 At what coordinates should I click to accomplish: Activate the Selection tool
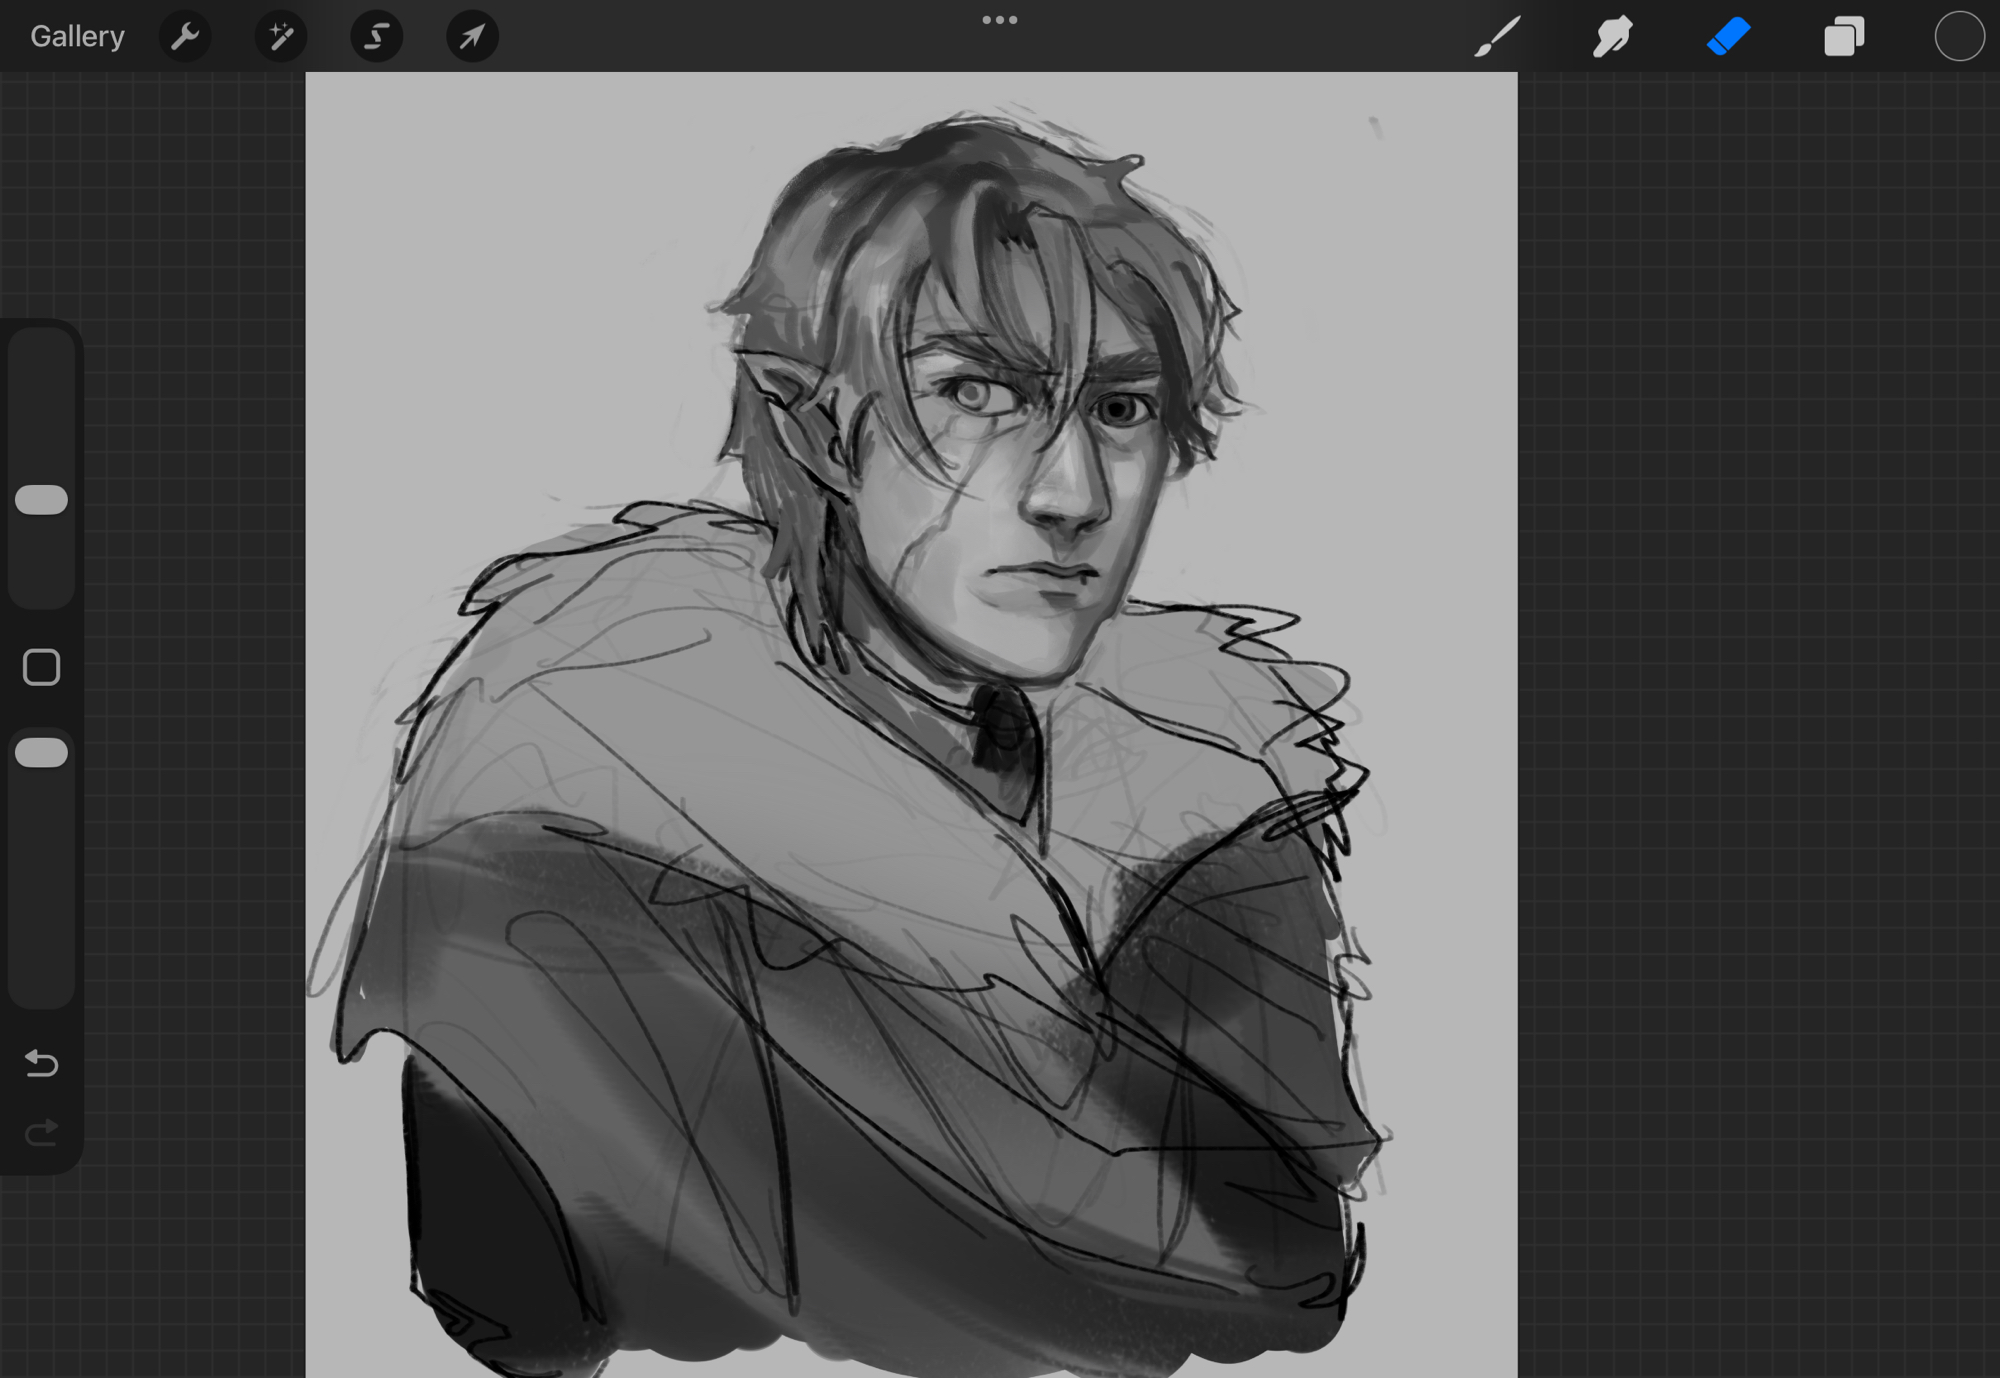pos(376,37)
